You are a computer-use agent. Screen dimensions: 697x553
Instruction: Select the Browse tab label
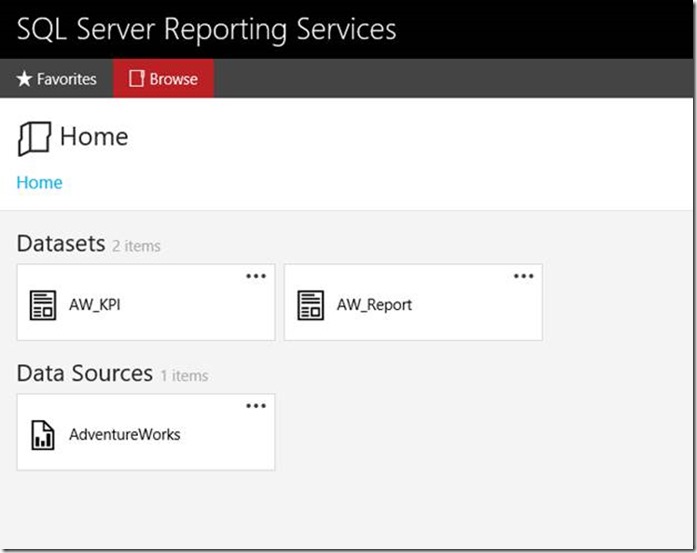coord(174,79)
